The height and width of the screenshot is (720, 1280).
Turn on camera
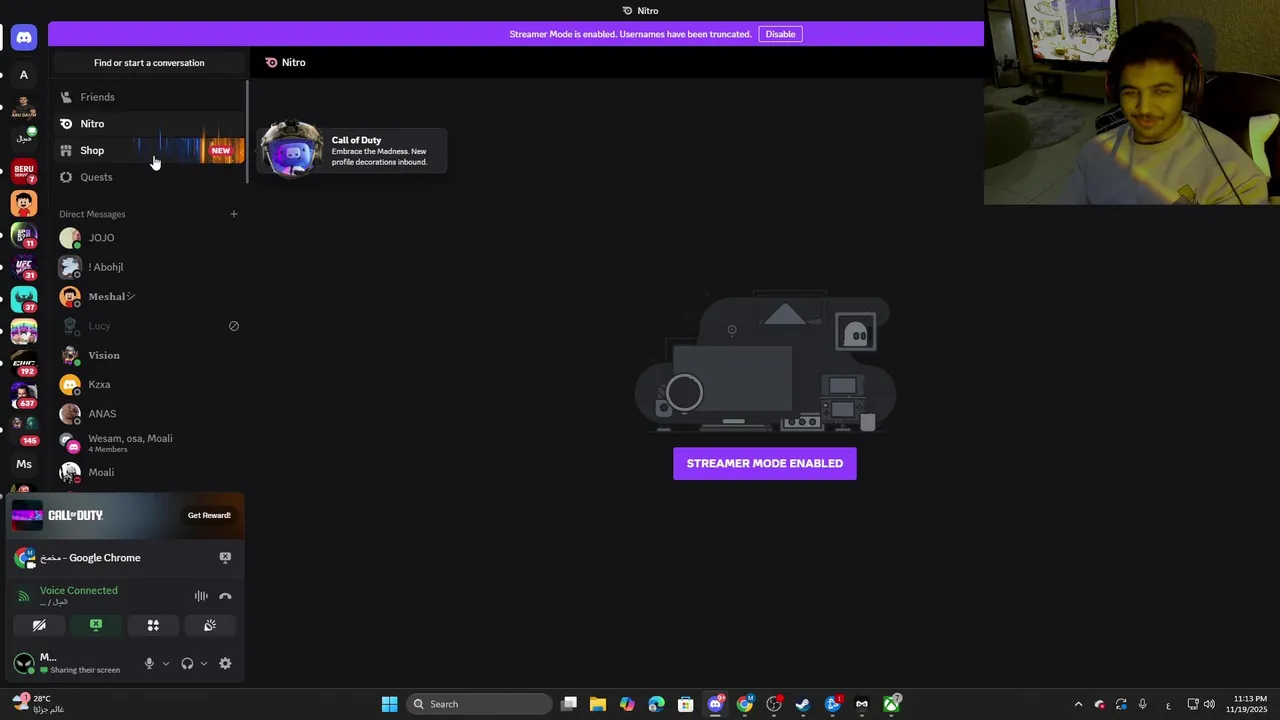39,625
